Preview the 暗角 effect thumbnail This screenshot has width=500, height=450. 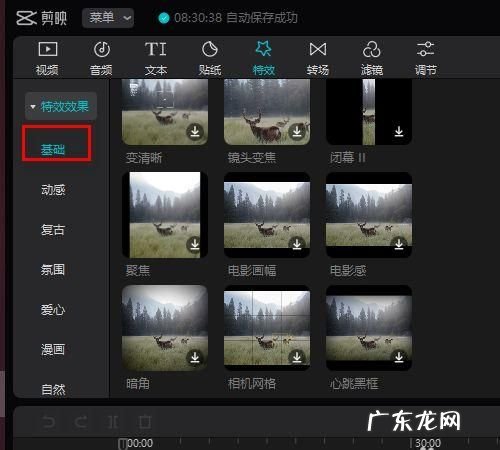pyautogui.click(x=165, y=328)
